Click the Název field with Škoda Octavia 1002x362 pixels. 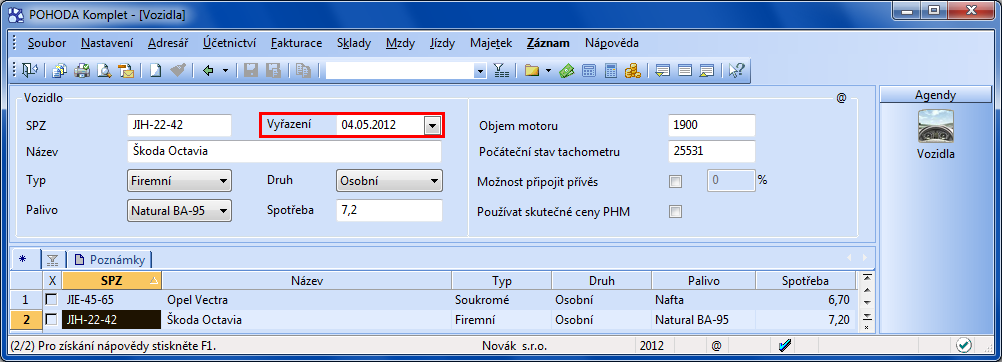[284, 152]
